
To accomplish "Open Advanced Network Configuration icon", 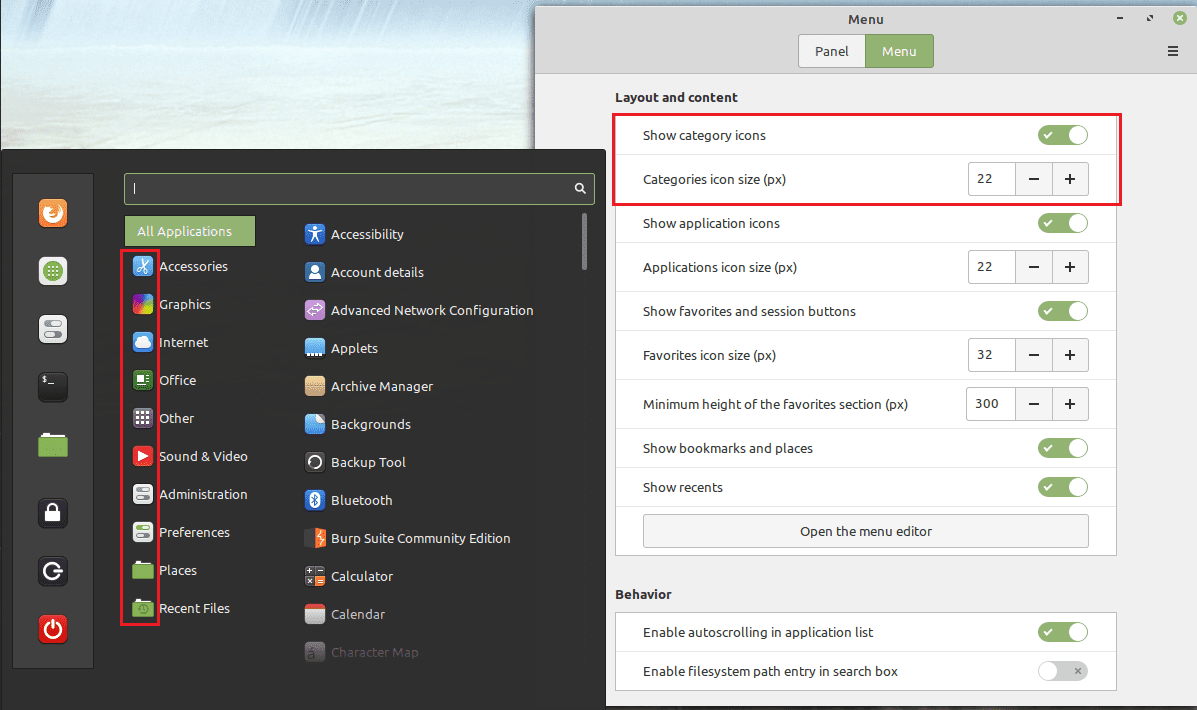I will 315,310.
